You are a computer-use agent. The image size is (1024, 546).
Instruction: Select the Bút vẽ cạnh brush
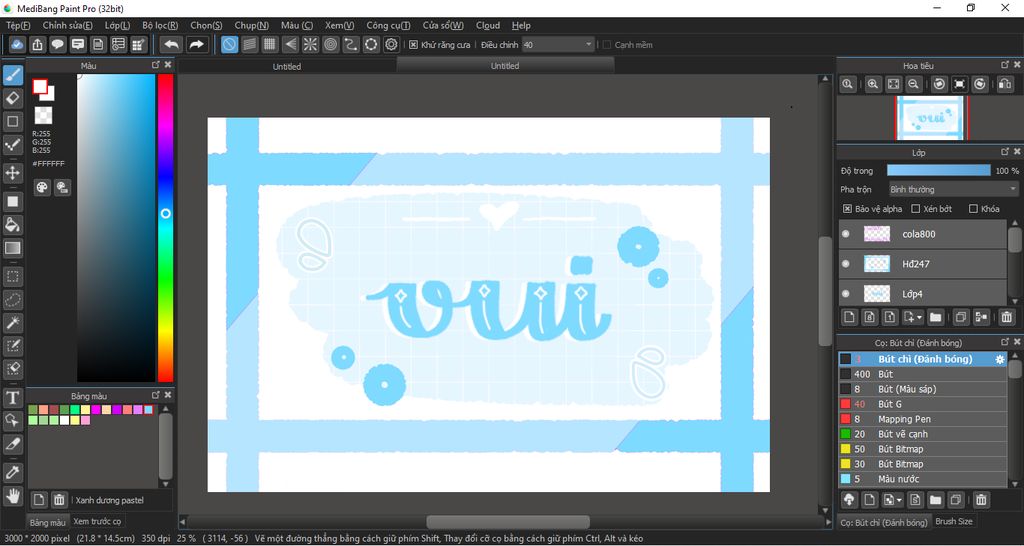[923, 434]
